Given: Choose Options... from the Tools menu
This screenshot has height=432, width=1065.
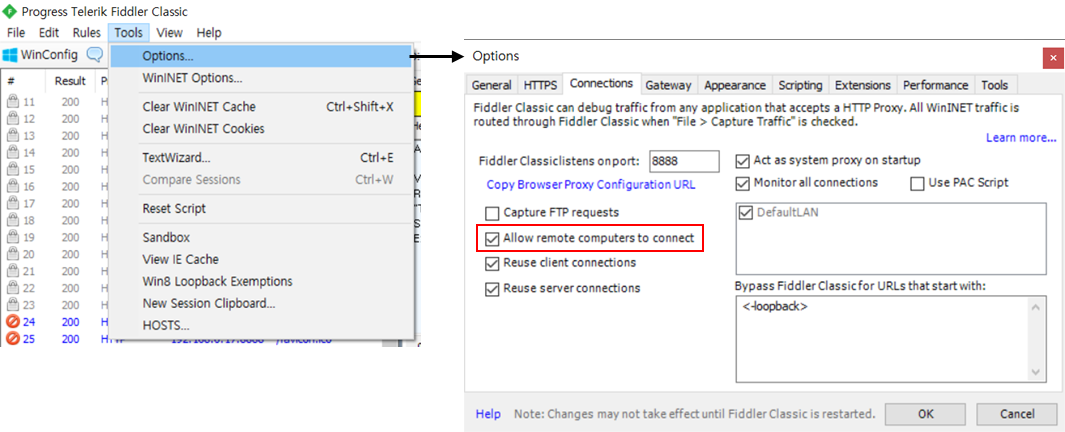Looking at the screenshot, I should pos(261,56).
